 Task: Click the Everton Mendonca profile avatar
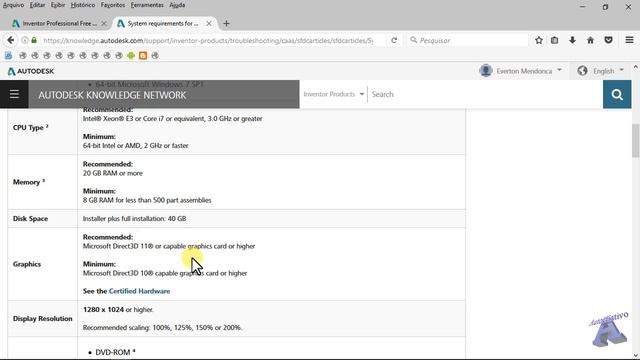point(486,71)
